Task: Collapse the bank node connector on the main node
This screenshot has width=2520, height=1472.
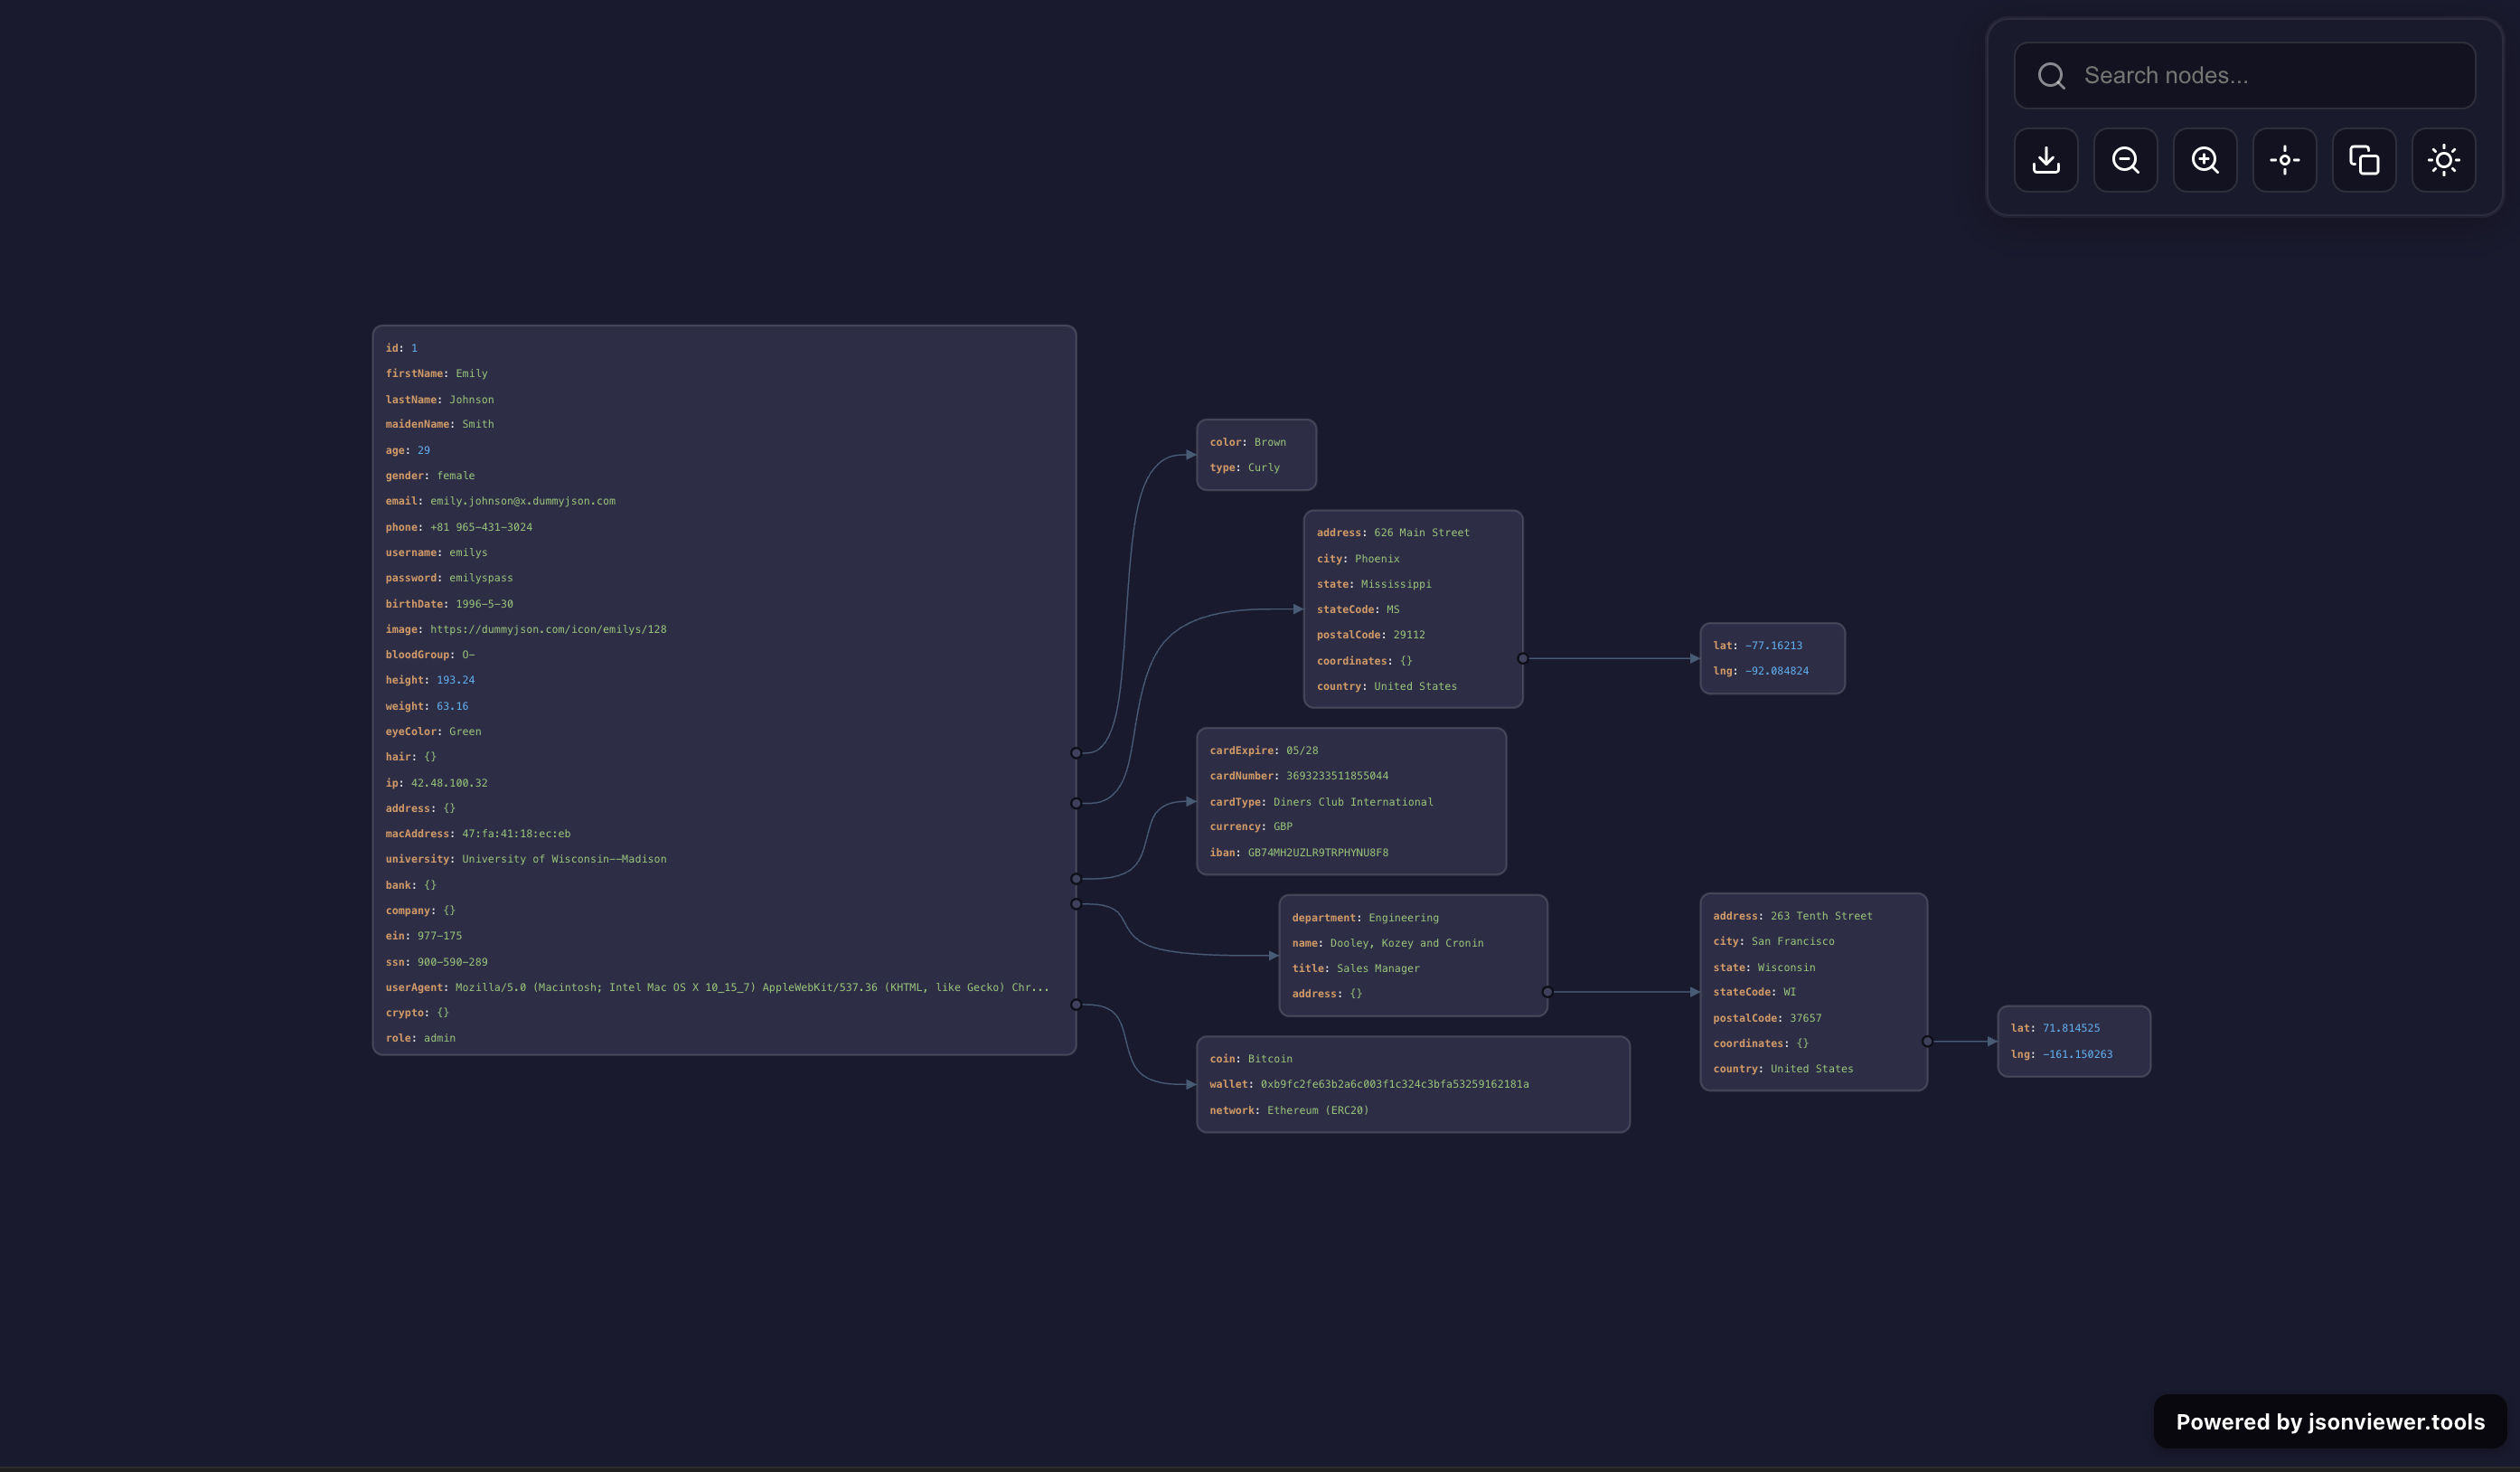Action: click(1076, 878)
